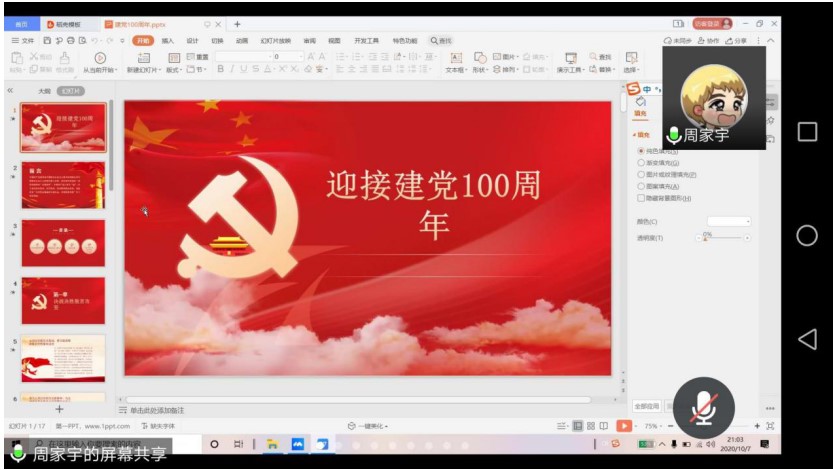Open the File menu
This screenshot has width=833, height=470.
coord(23,40)
